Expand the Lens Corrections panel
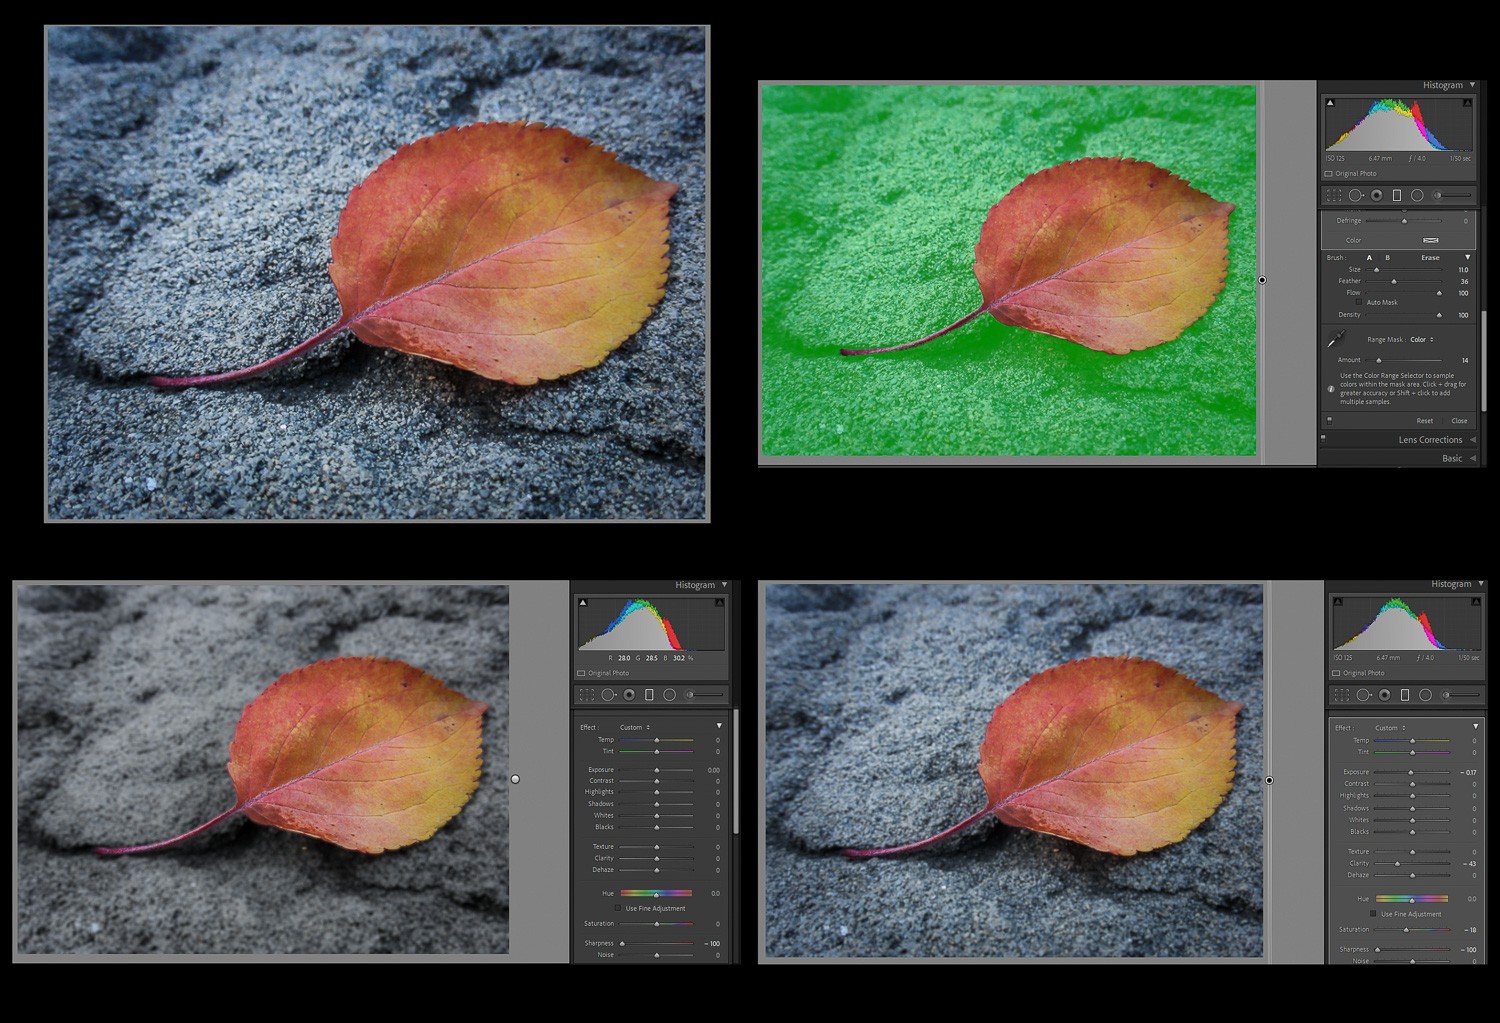This screenshot has height=1023, width=1500. [x=1430, y=440]
